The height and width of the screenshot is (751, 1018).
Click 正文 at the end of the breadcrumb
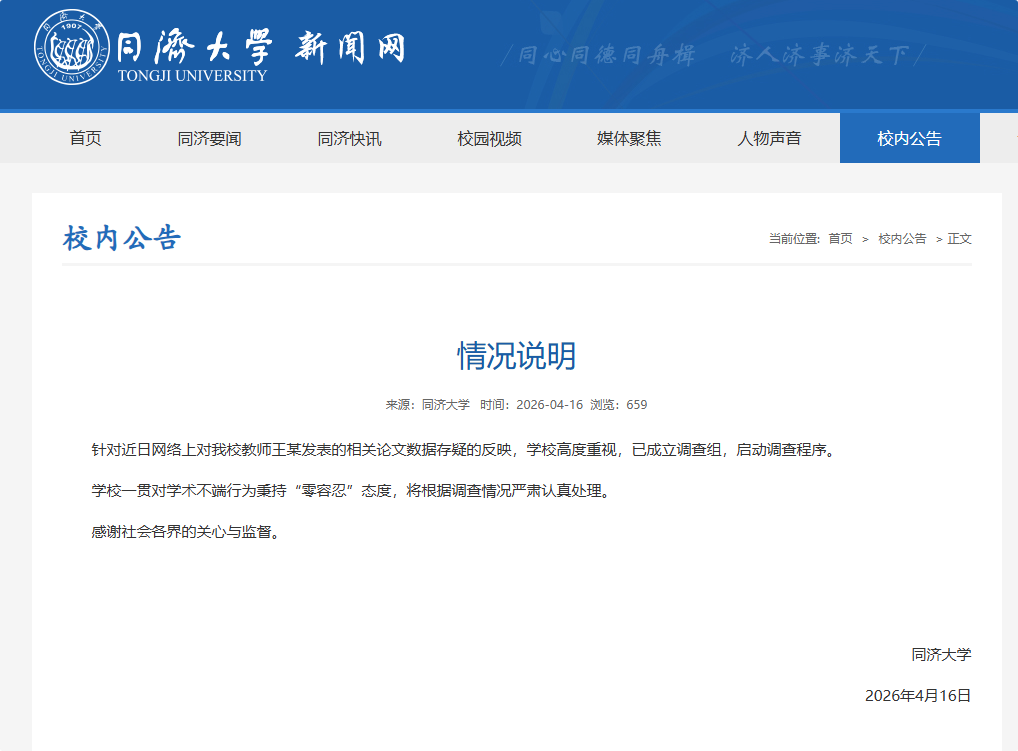click(x=959, y=239)
